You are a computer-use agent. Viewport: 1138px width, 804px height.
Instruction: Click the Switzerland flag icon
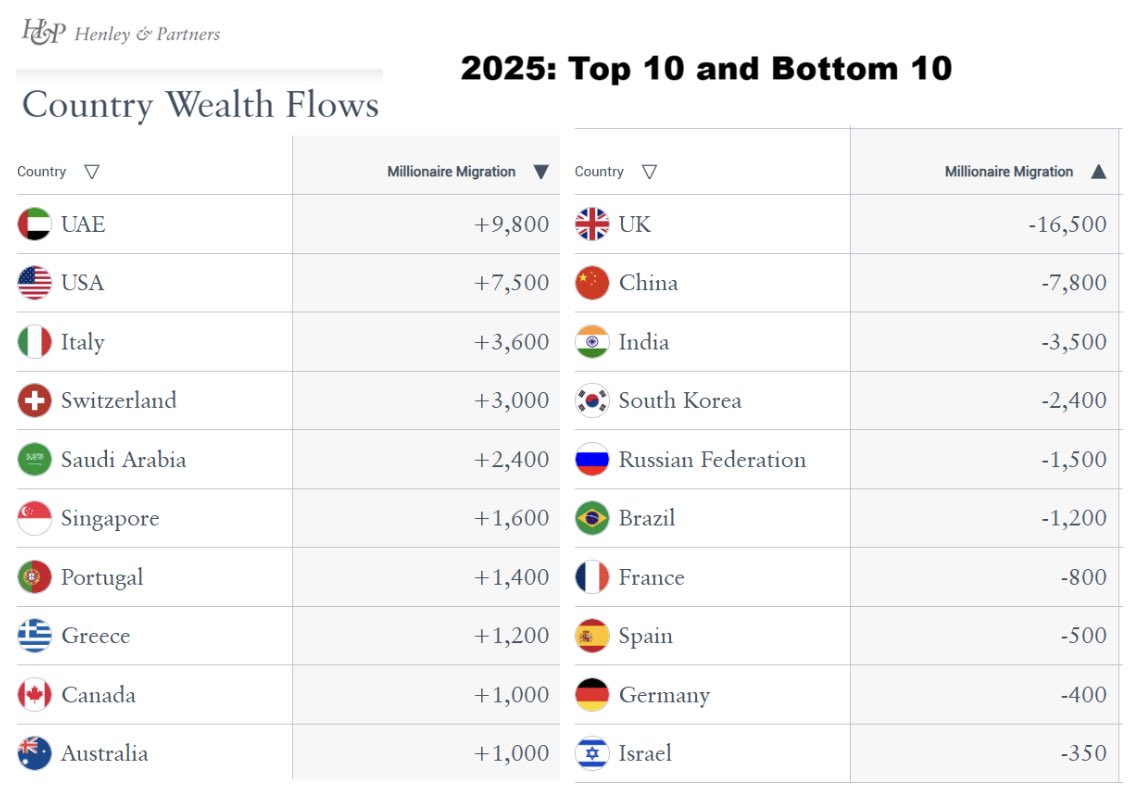pyautogui.click(x=34, y=401)
